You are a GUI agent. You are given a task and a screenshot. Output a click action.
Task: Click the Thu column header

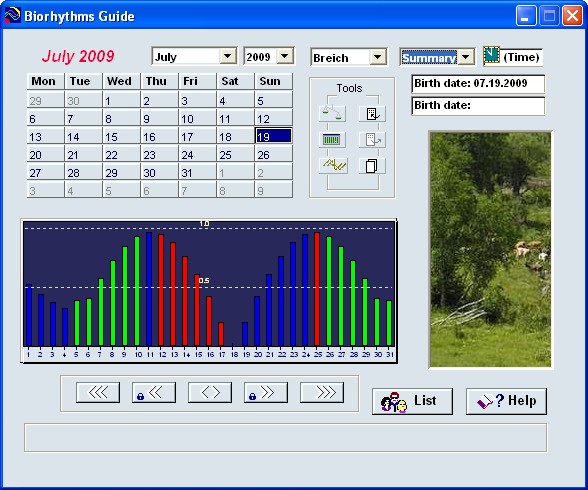click(x=159, y=81)
